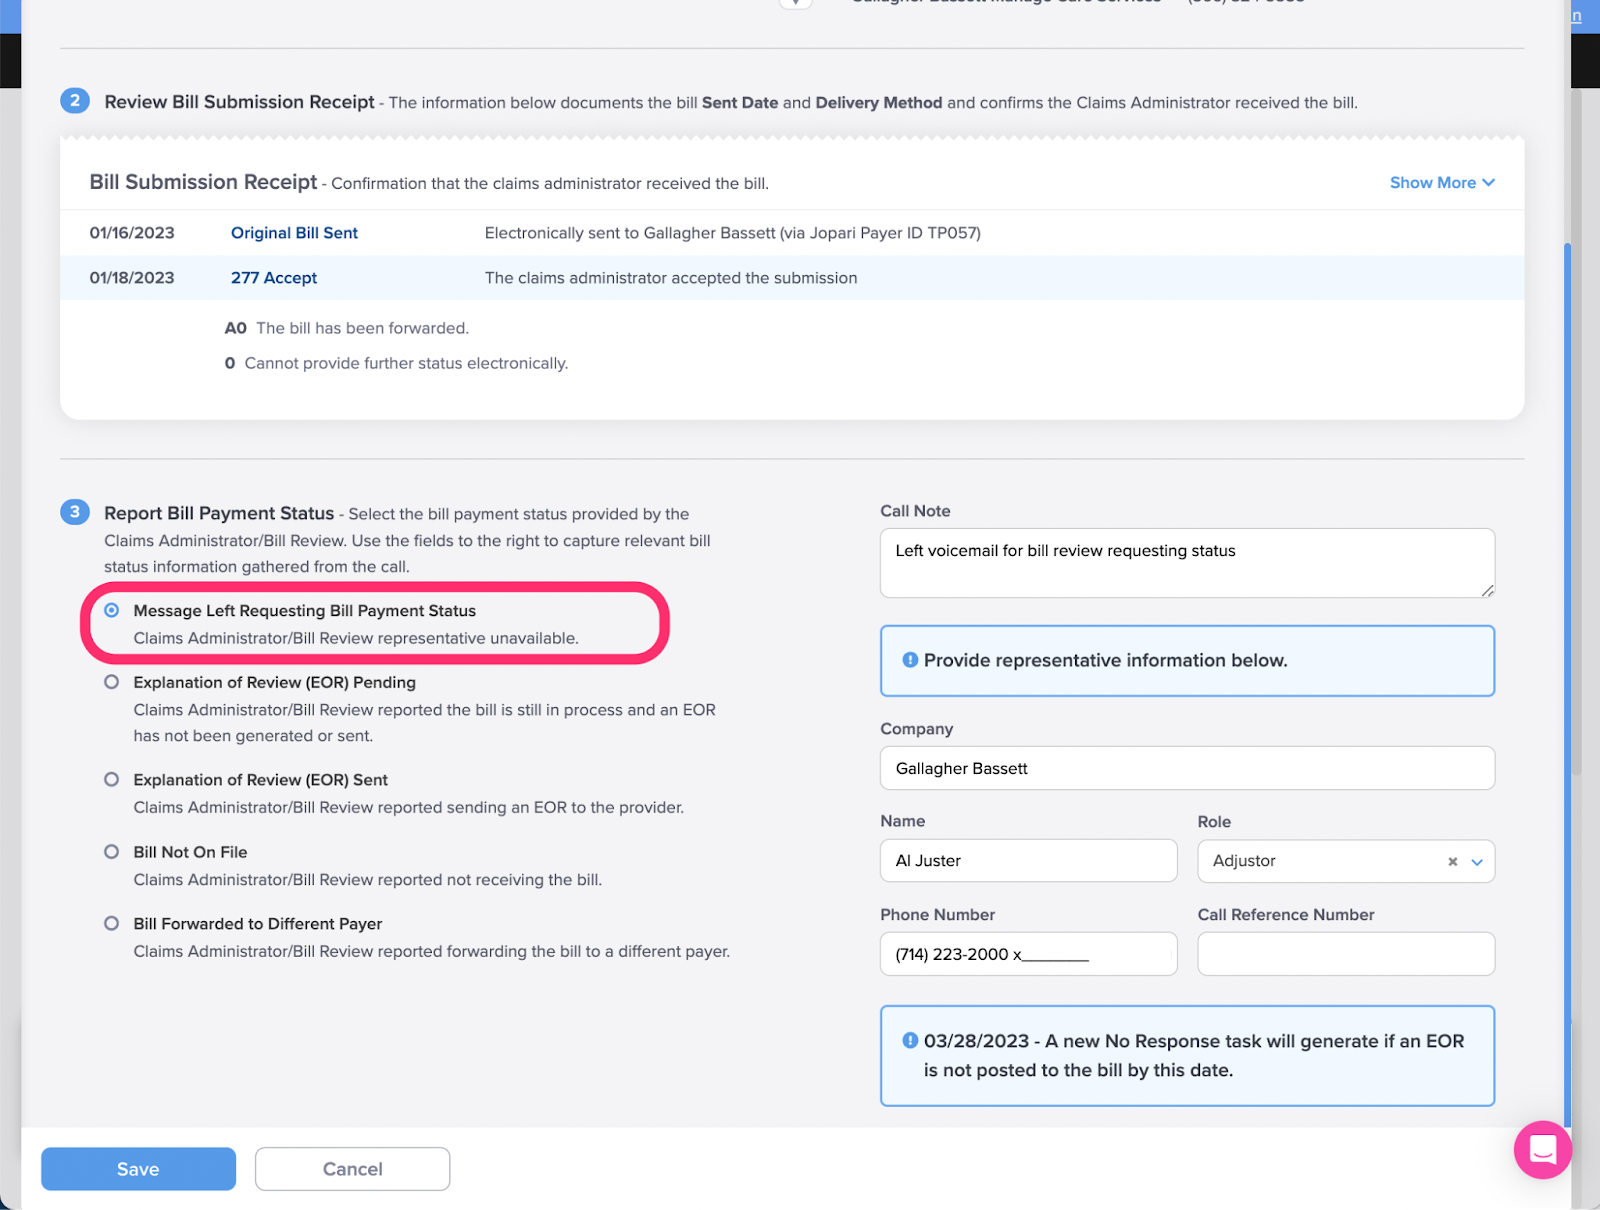The height and width of the screenshot is (1210, 1600).
Task: Click the Call Reference Number field
Action: [1345, 954]
